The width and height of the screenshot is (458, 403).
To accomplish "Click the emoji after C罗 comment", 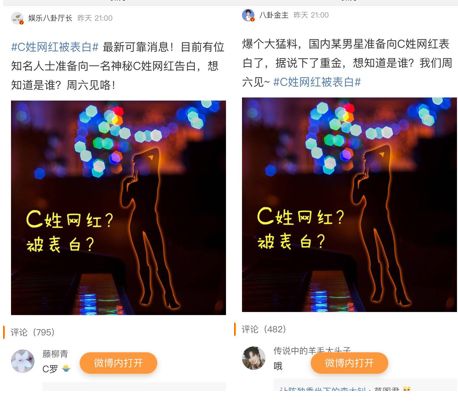I will click(66, 369).
